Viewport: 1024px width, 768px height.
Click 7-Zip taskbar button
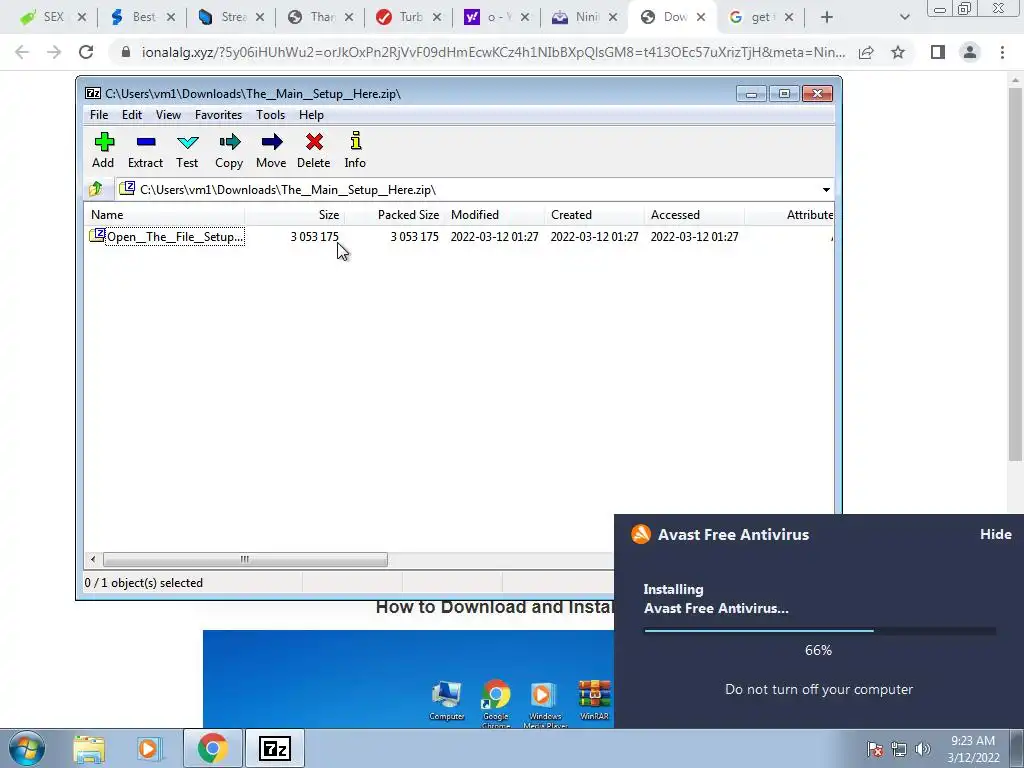(x=274, y=748)
